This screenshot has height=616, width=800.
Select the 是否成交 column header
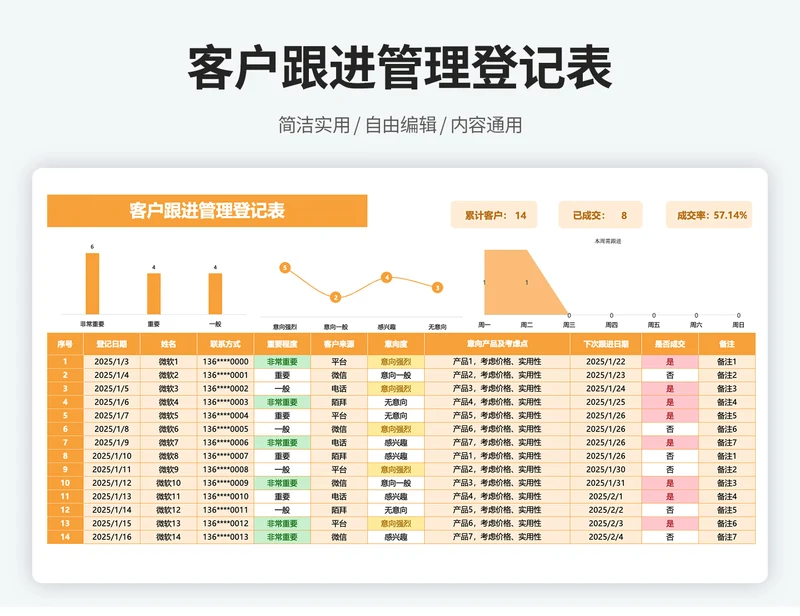670,344
